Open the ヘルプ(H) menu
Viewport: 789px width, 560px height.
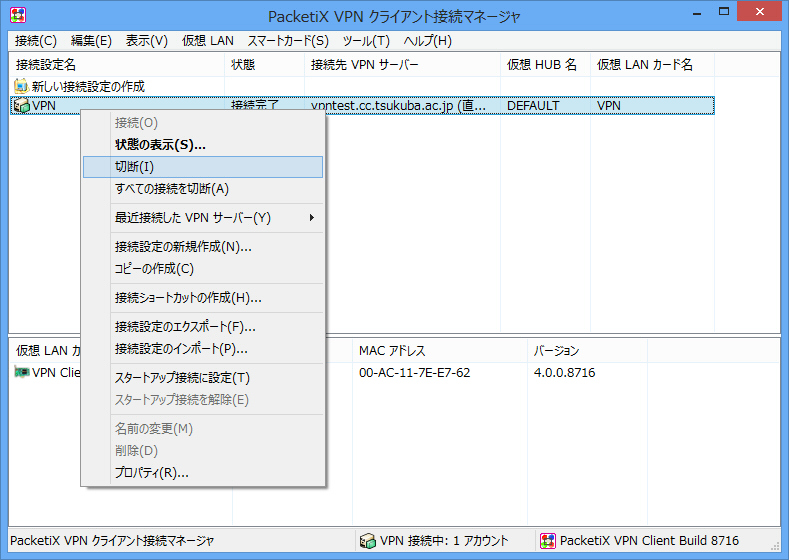428,41
